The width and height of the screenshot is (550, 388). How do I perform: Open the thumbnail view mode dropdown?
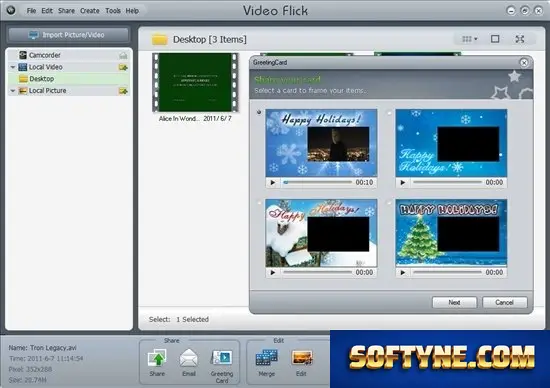click(x=470, y=39)
